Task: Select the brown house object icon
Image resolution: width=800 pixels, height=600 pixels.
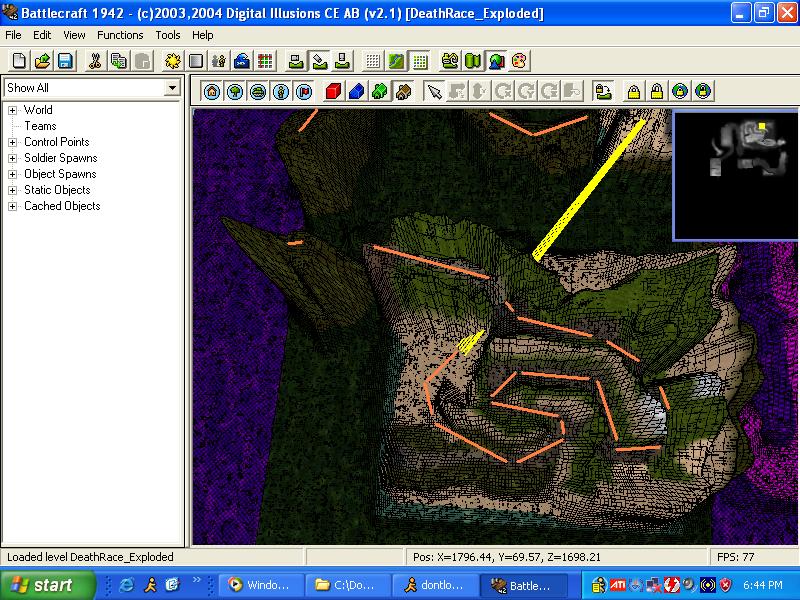Action: click(403, 92)
